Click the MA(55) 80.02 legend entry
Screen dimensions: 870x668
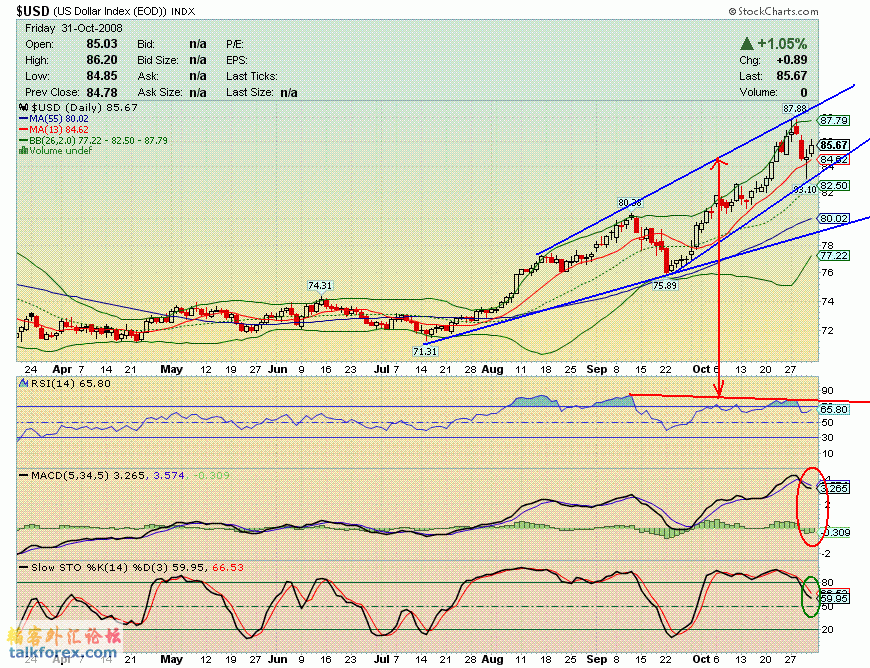[54, 119]
